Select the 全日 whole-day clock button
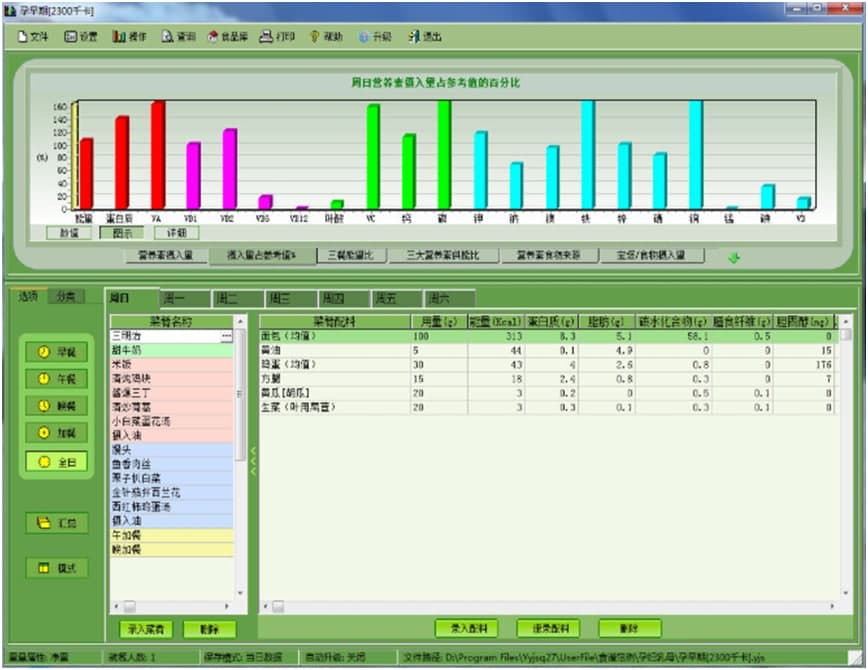The width and height of the screenshot is (868, 670). (56, 462)
